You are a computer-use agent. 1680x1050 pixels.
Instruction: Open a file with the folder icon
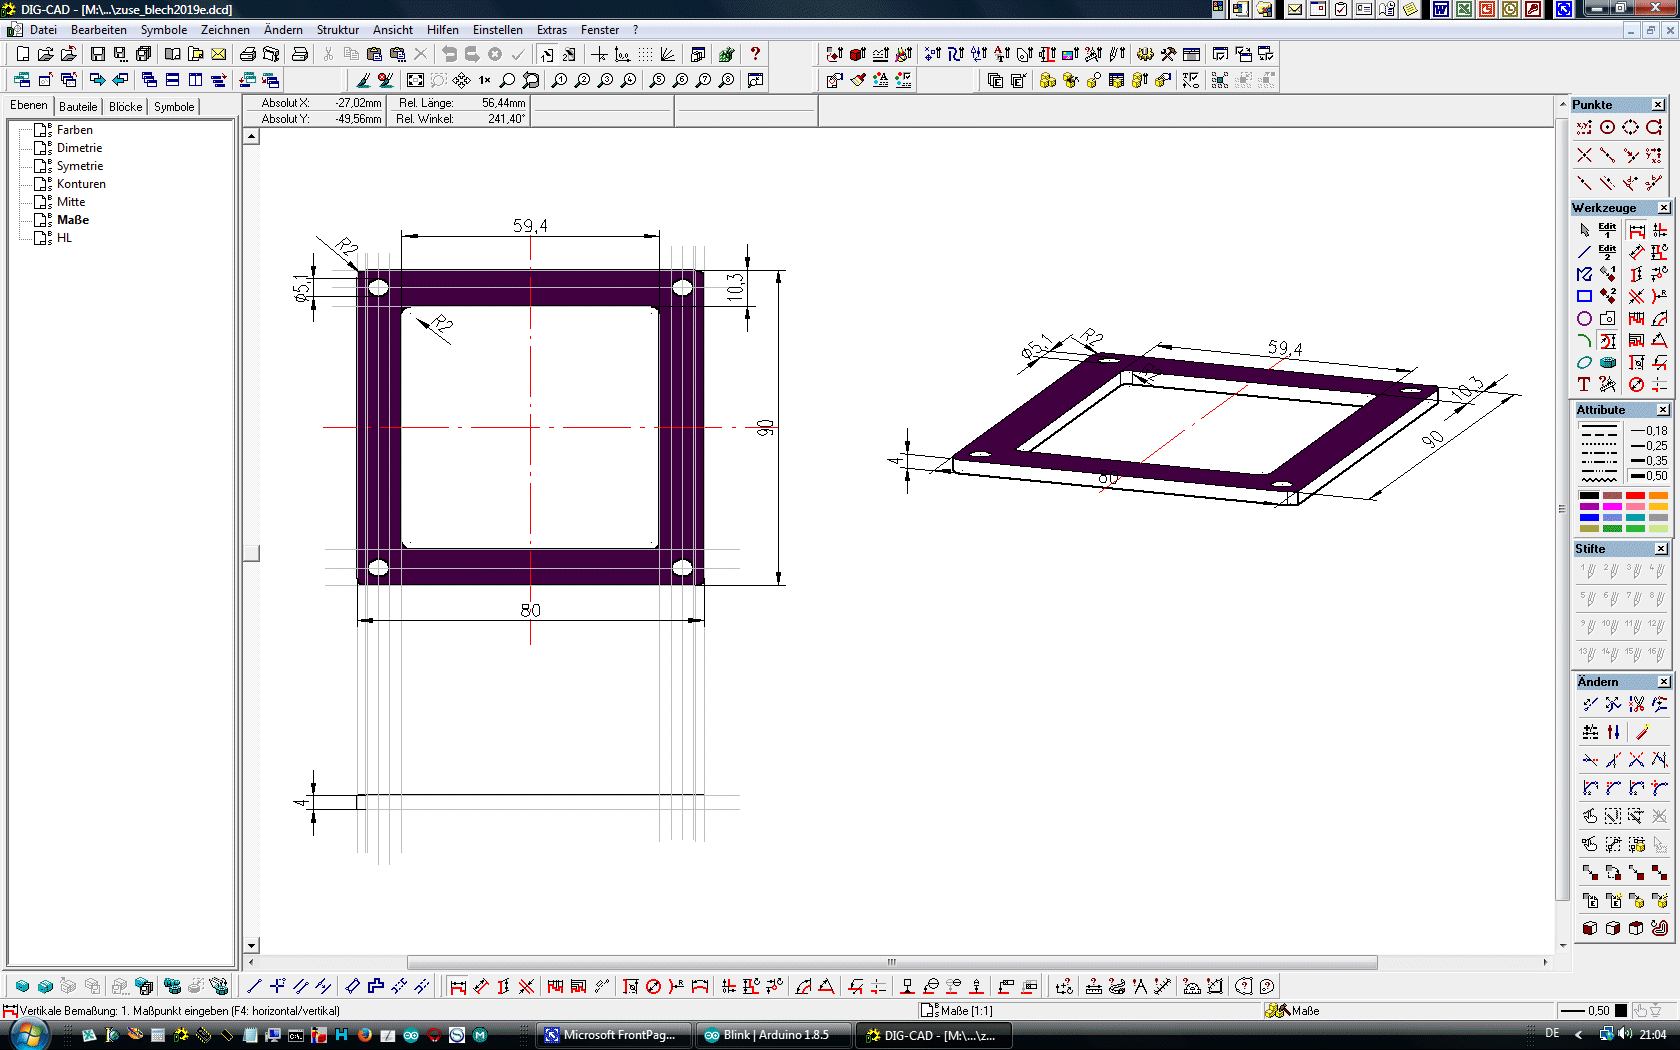point(45,54)
